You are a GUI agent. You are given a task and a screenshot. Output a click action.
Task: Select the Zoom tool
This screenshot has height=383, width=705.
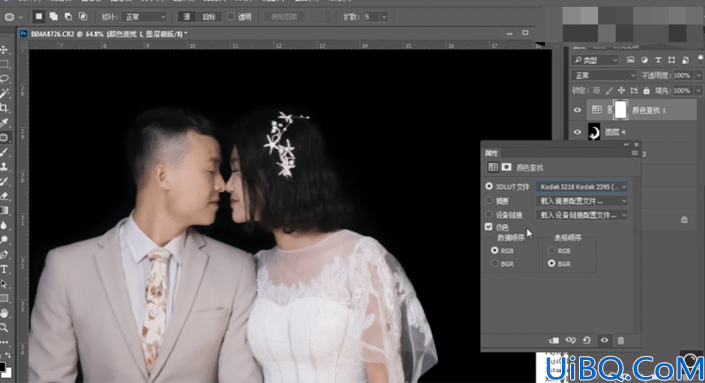click(4, 327)
